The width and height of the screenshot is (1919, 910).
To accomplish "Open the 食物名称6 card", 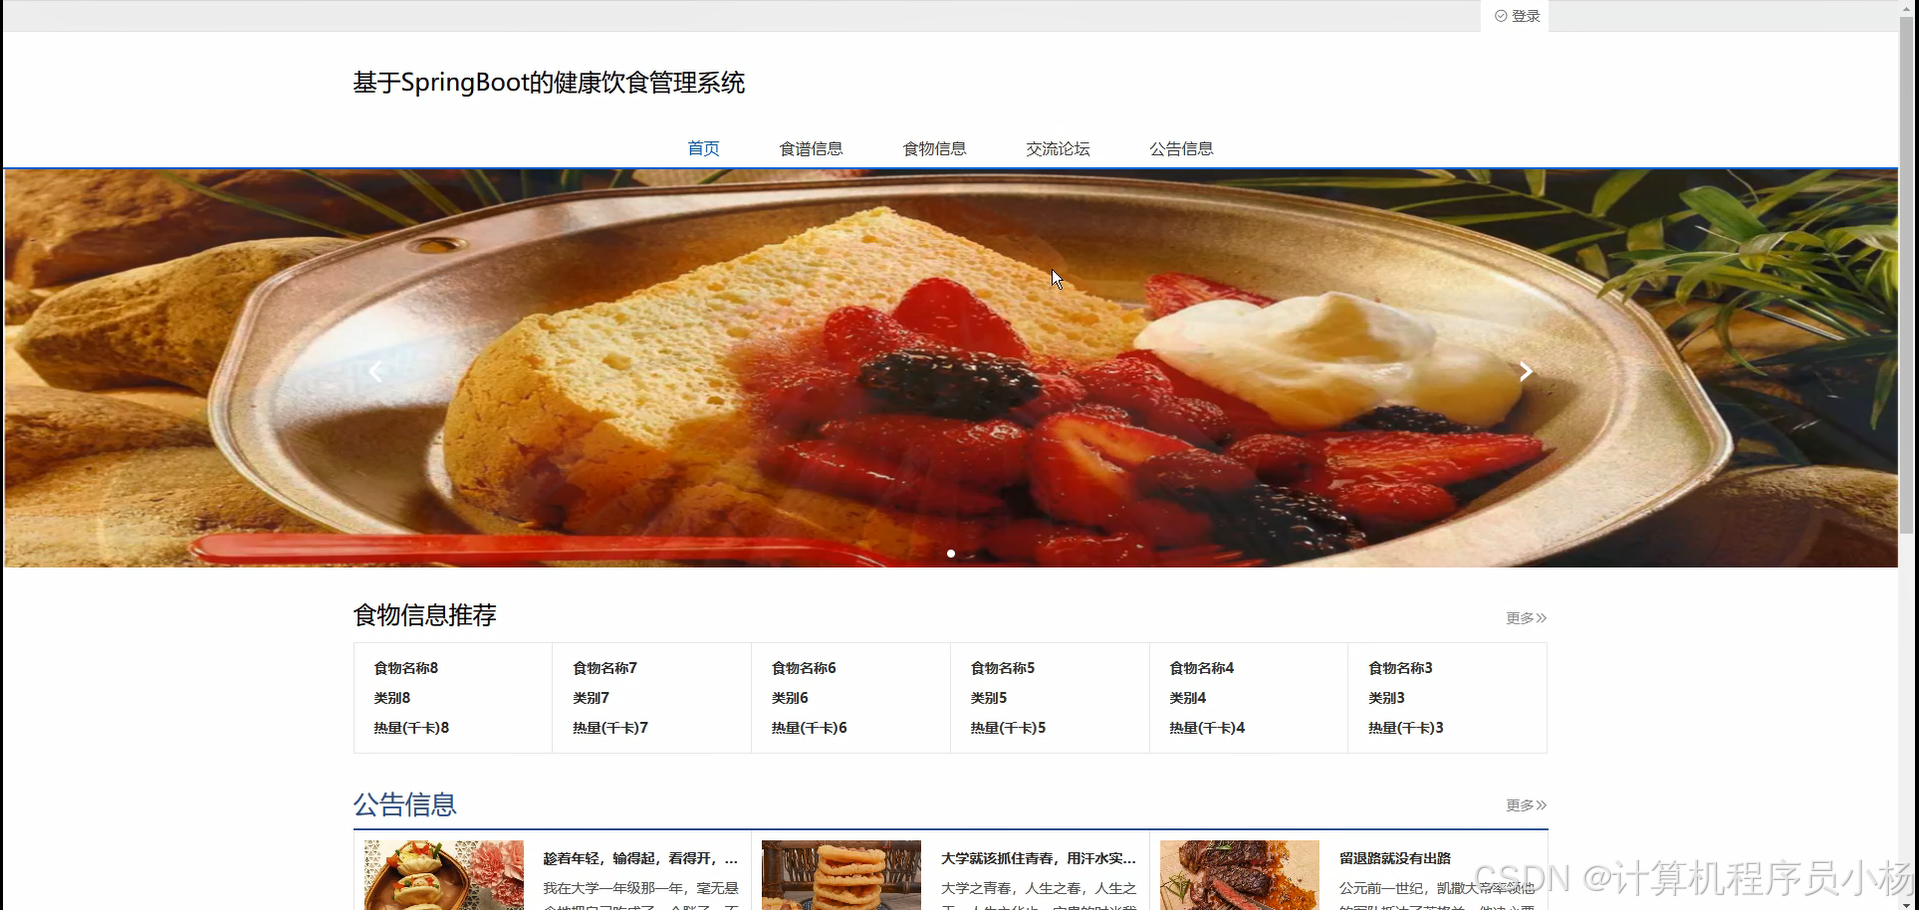I will tap(851, 698).
